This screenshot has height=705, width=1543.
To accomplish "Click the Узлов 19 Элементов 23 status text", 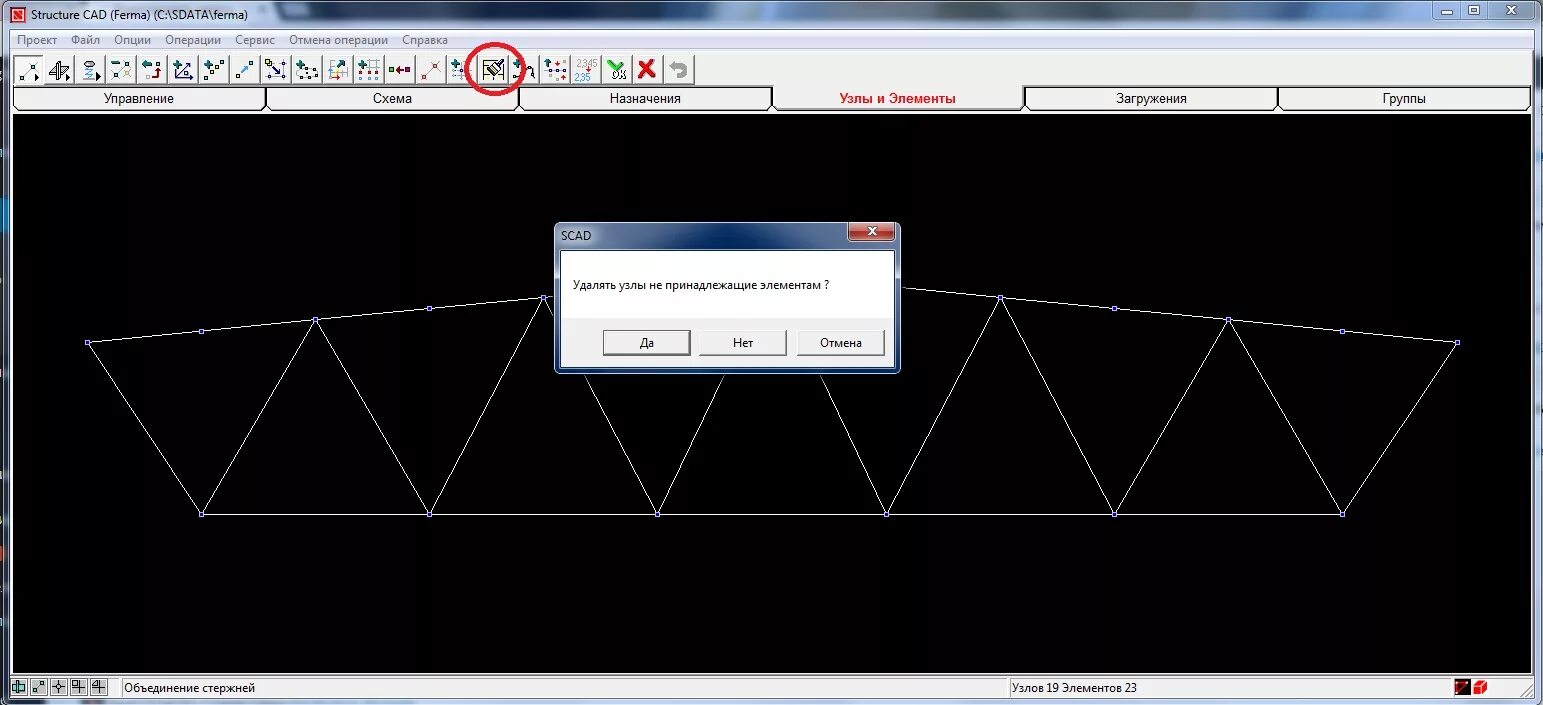I will click(x=1074, y=688).
